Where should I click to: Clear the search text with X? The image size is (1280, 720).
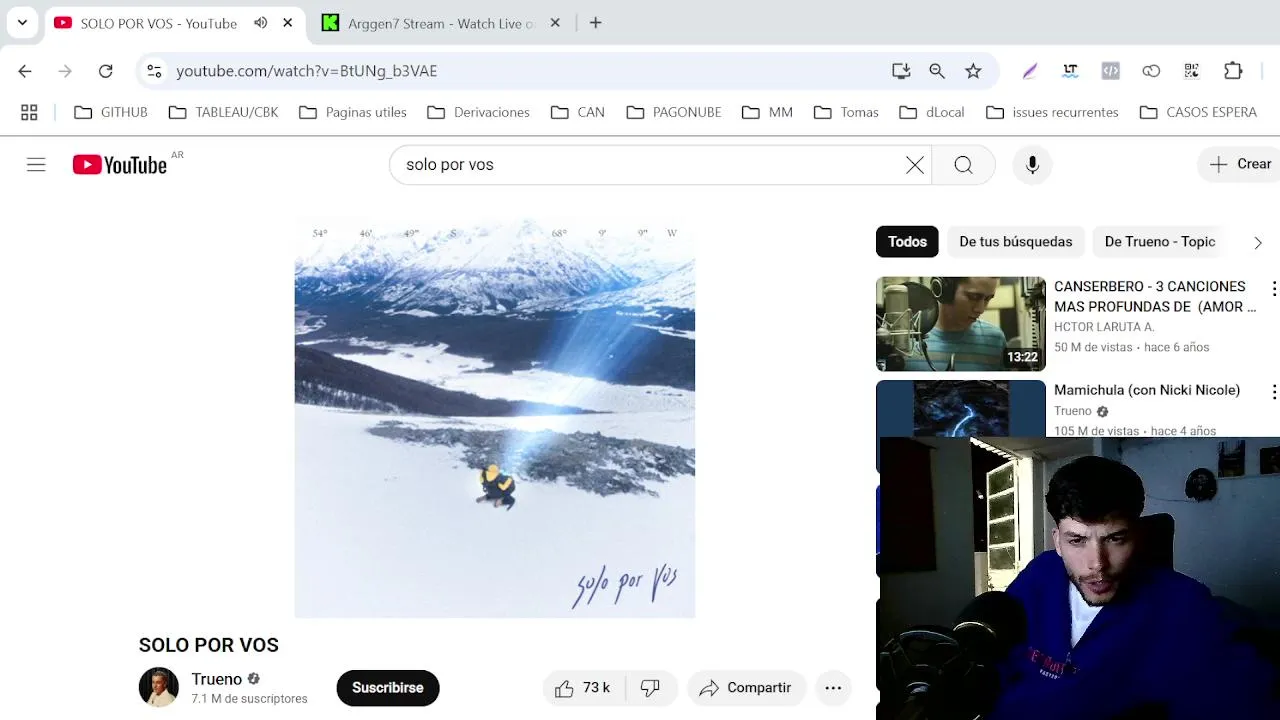[x=915, y=165]
